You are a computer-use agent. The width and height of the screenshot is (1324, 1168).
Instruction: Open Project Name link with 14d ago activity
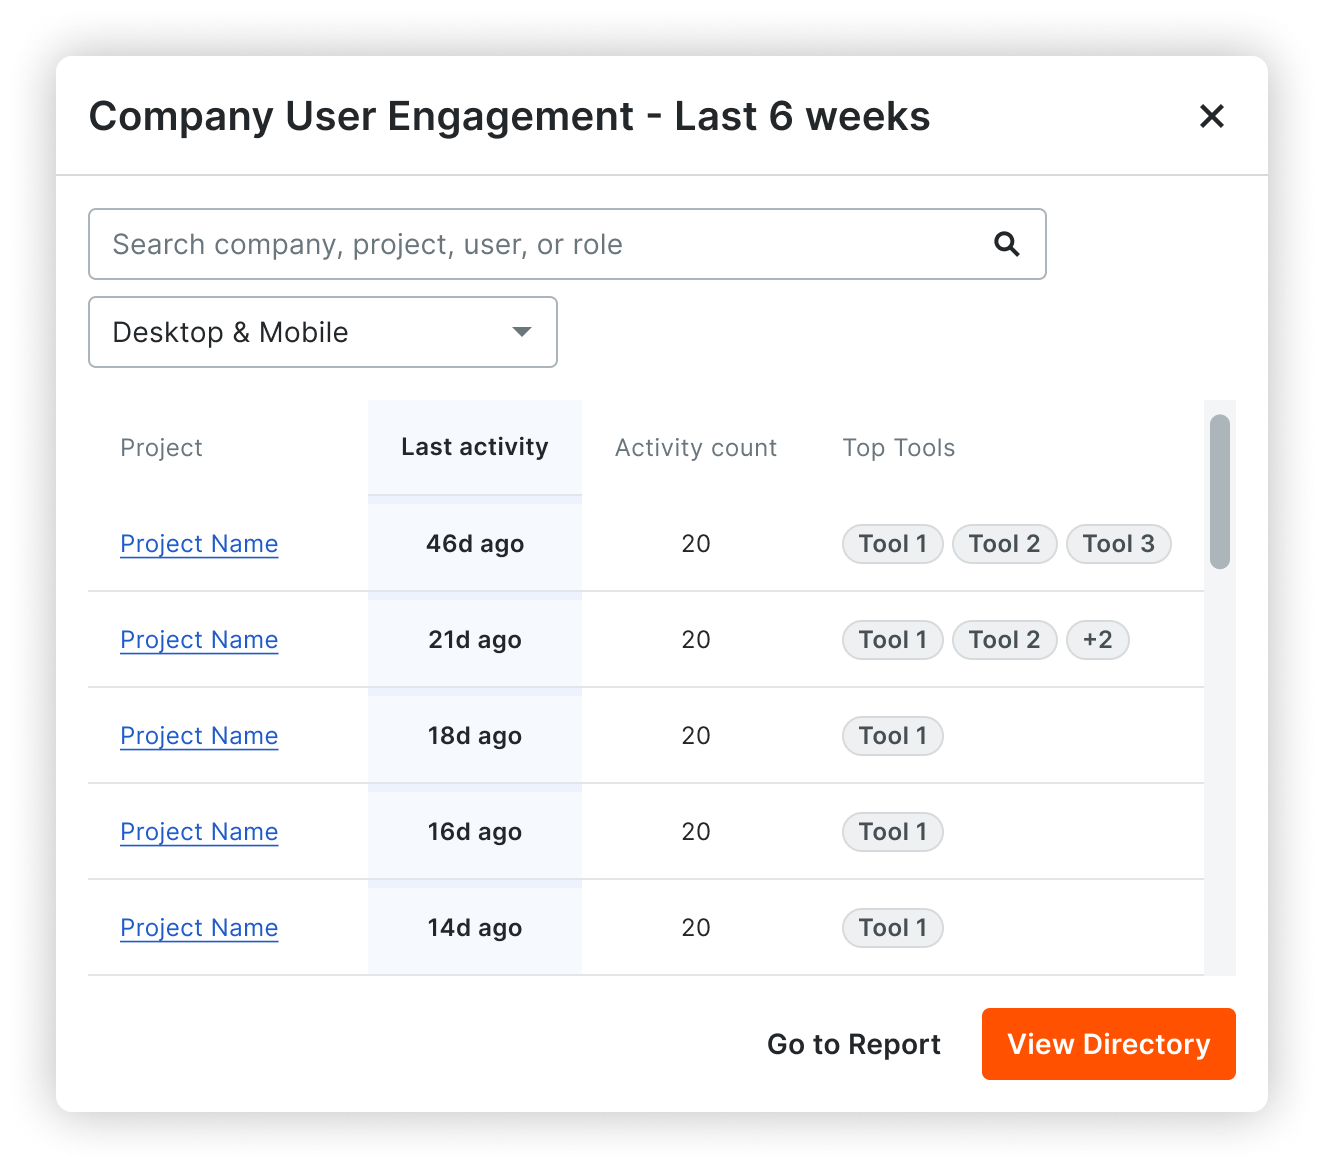[199, 928]
